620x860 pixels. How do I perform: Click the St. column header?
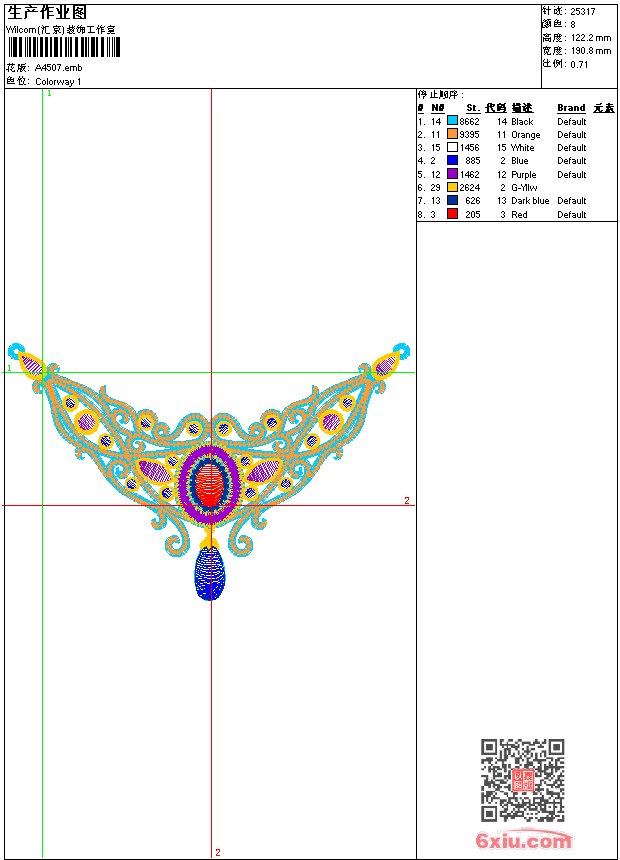pos(473,108)
